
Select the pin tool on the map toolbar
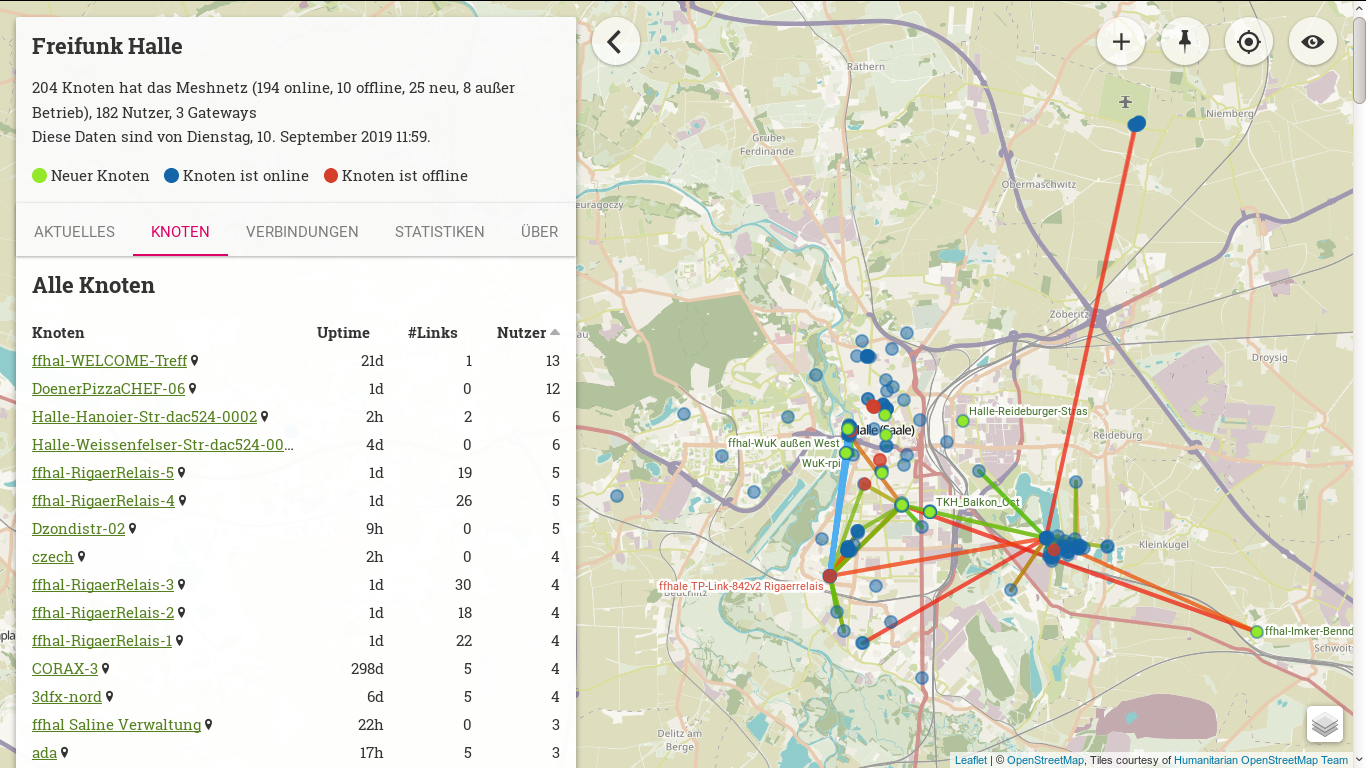pyautogui.click(x=1185, y=41)
